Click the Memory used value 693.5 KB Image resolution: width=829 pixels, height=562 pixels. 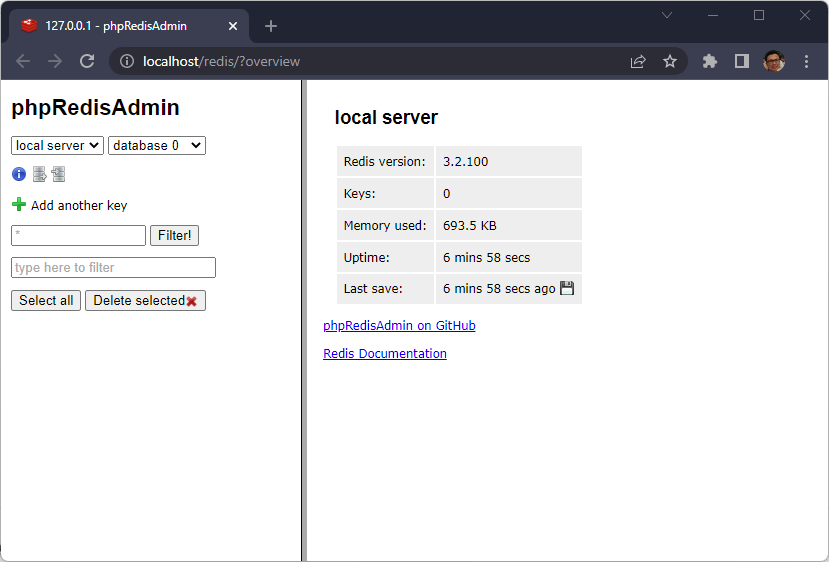point(469,225)
